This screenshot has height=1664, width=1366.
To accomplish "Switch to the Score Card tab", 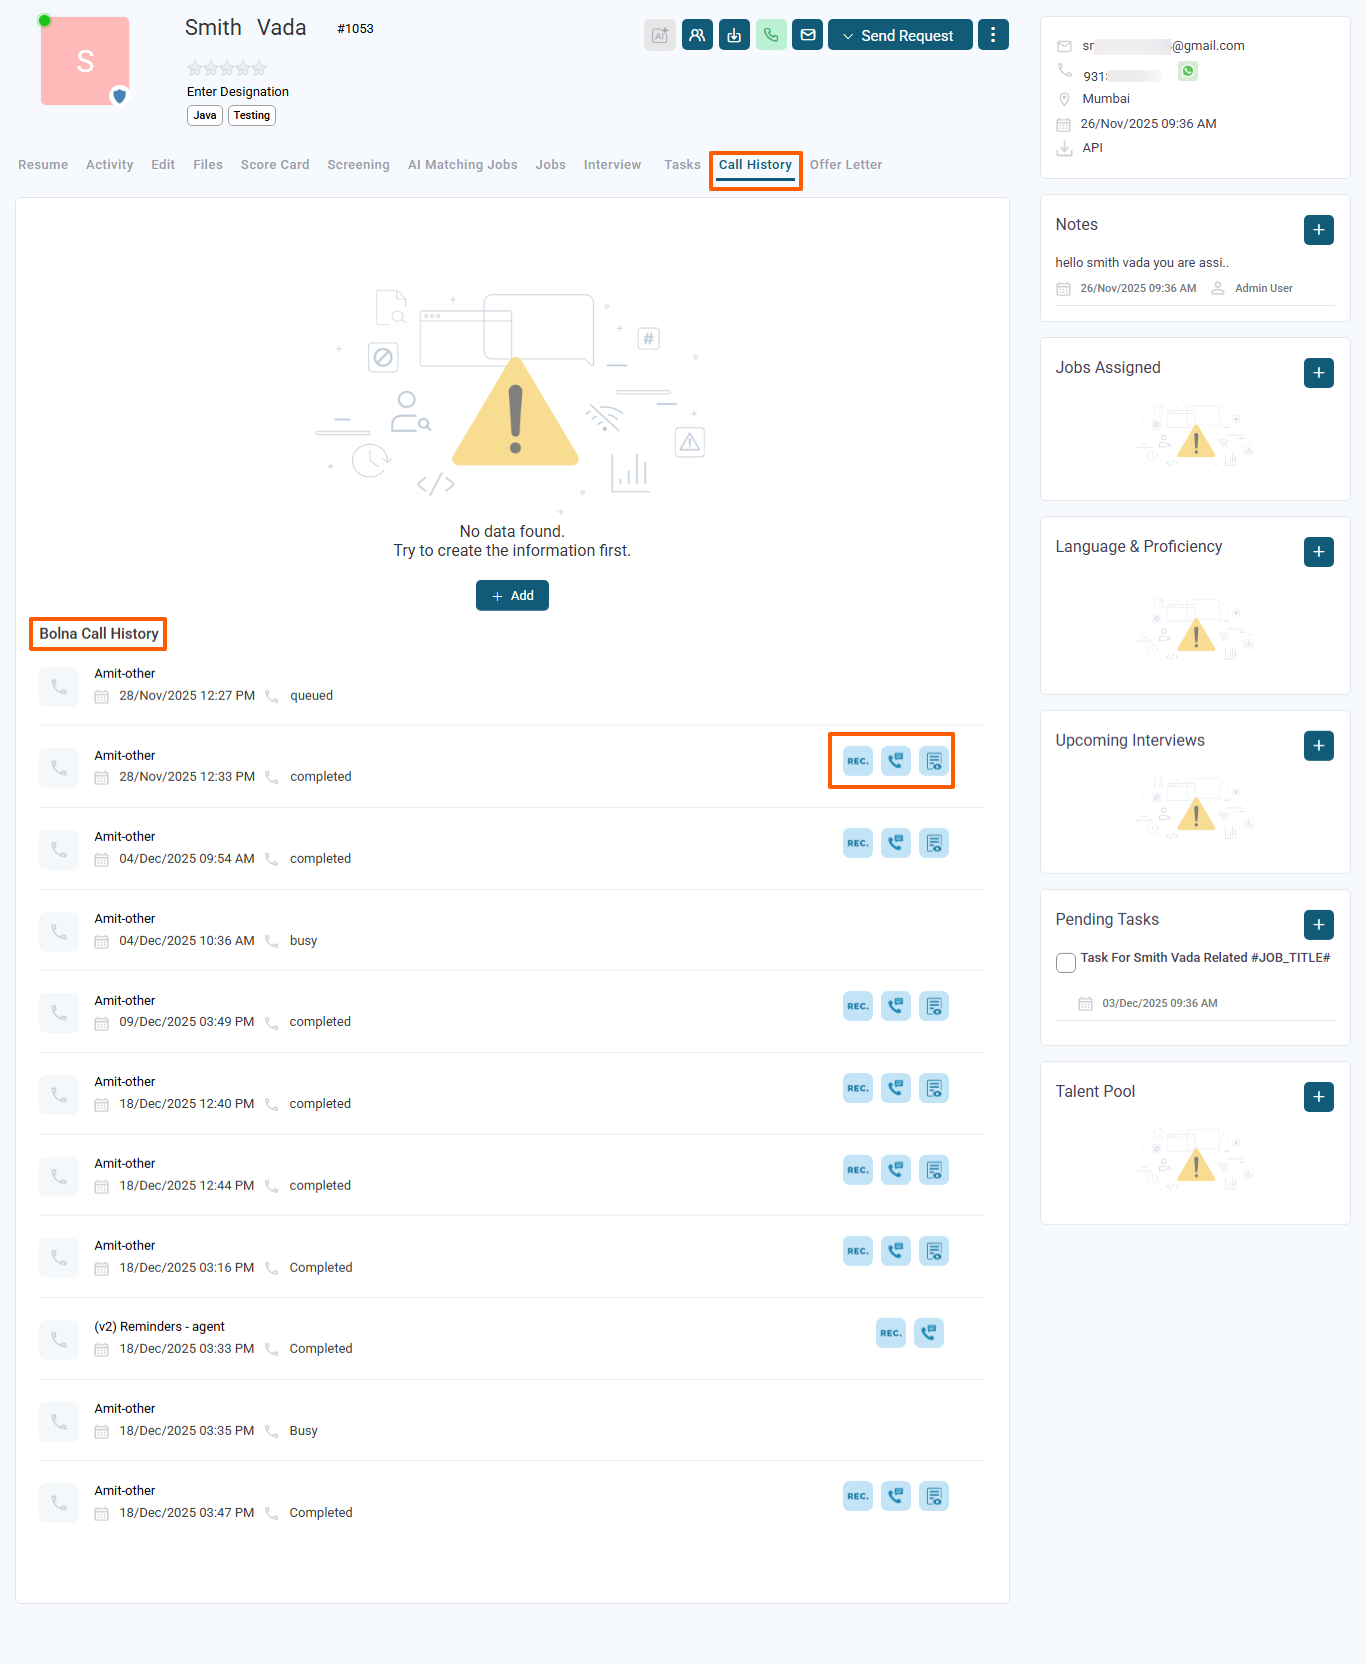I will pos(275,165).
